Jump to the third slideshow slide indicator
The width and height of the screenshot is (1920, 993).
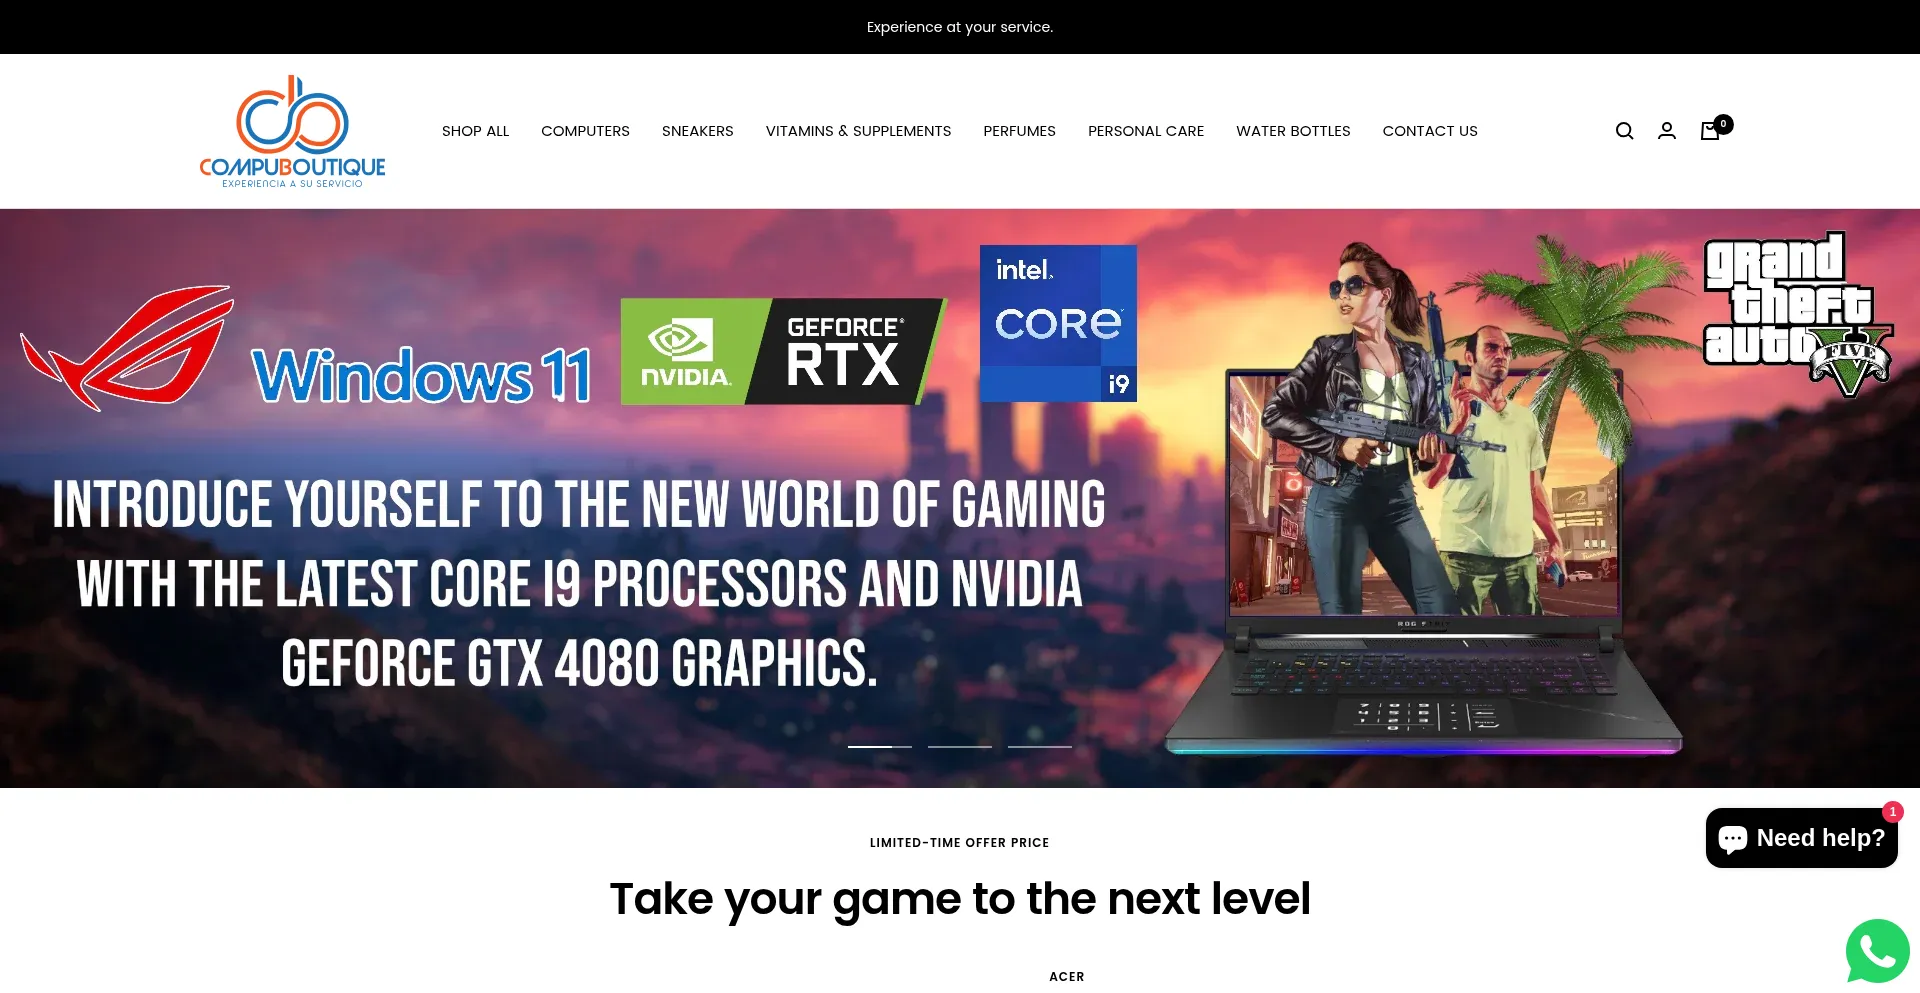pyautogui.click(x=1040, y=746)
